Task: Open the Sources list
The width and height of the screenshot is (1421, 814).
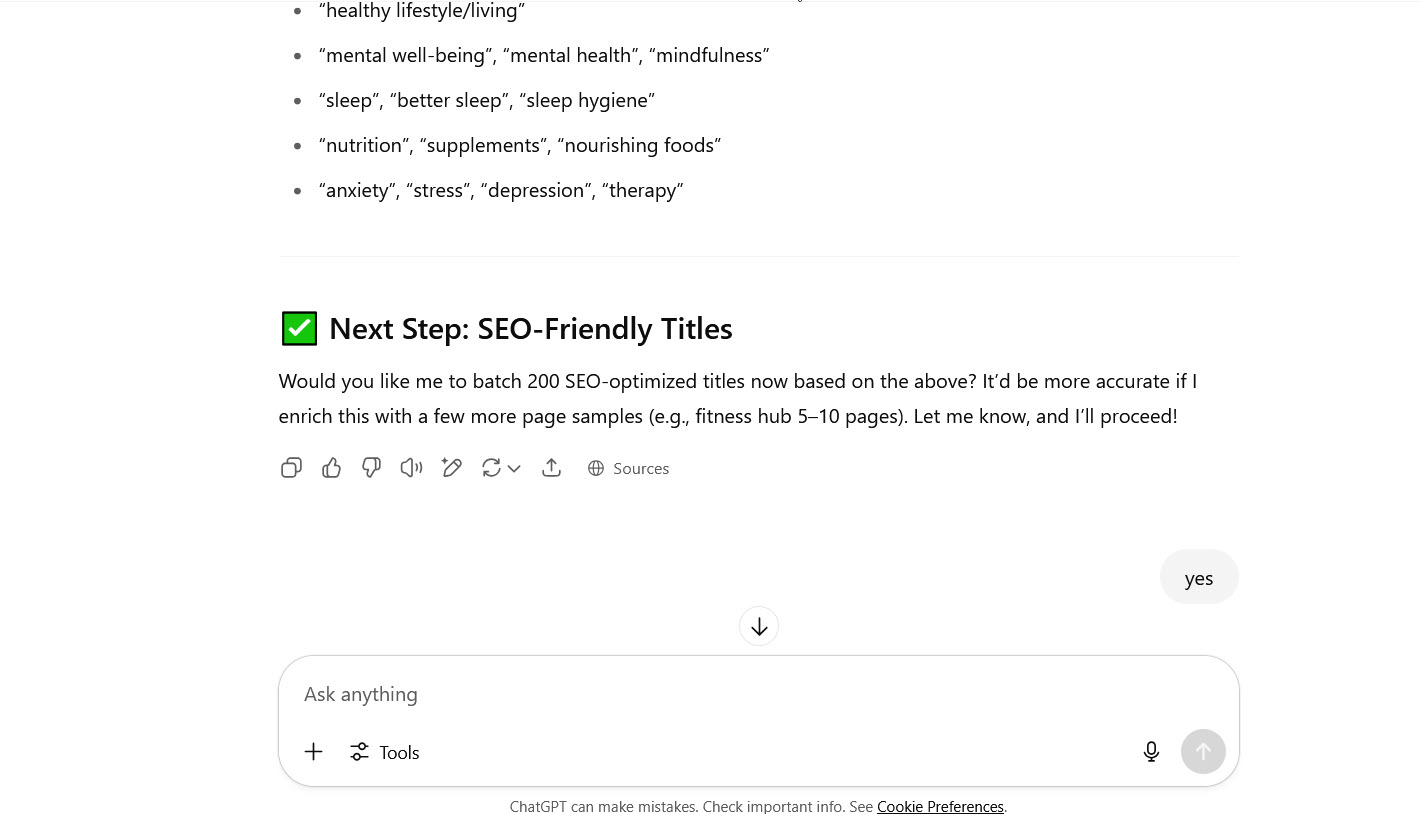Action: pos(628,468)
